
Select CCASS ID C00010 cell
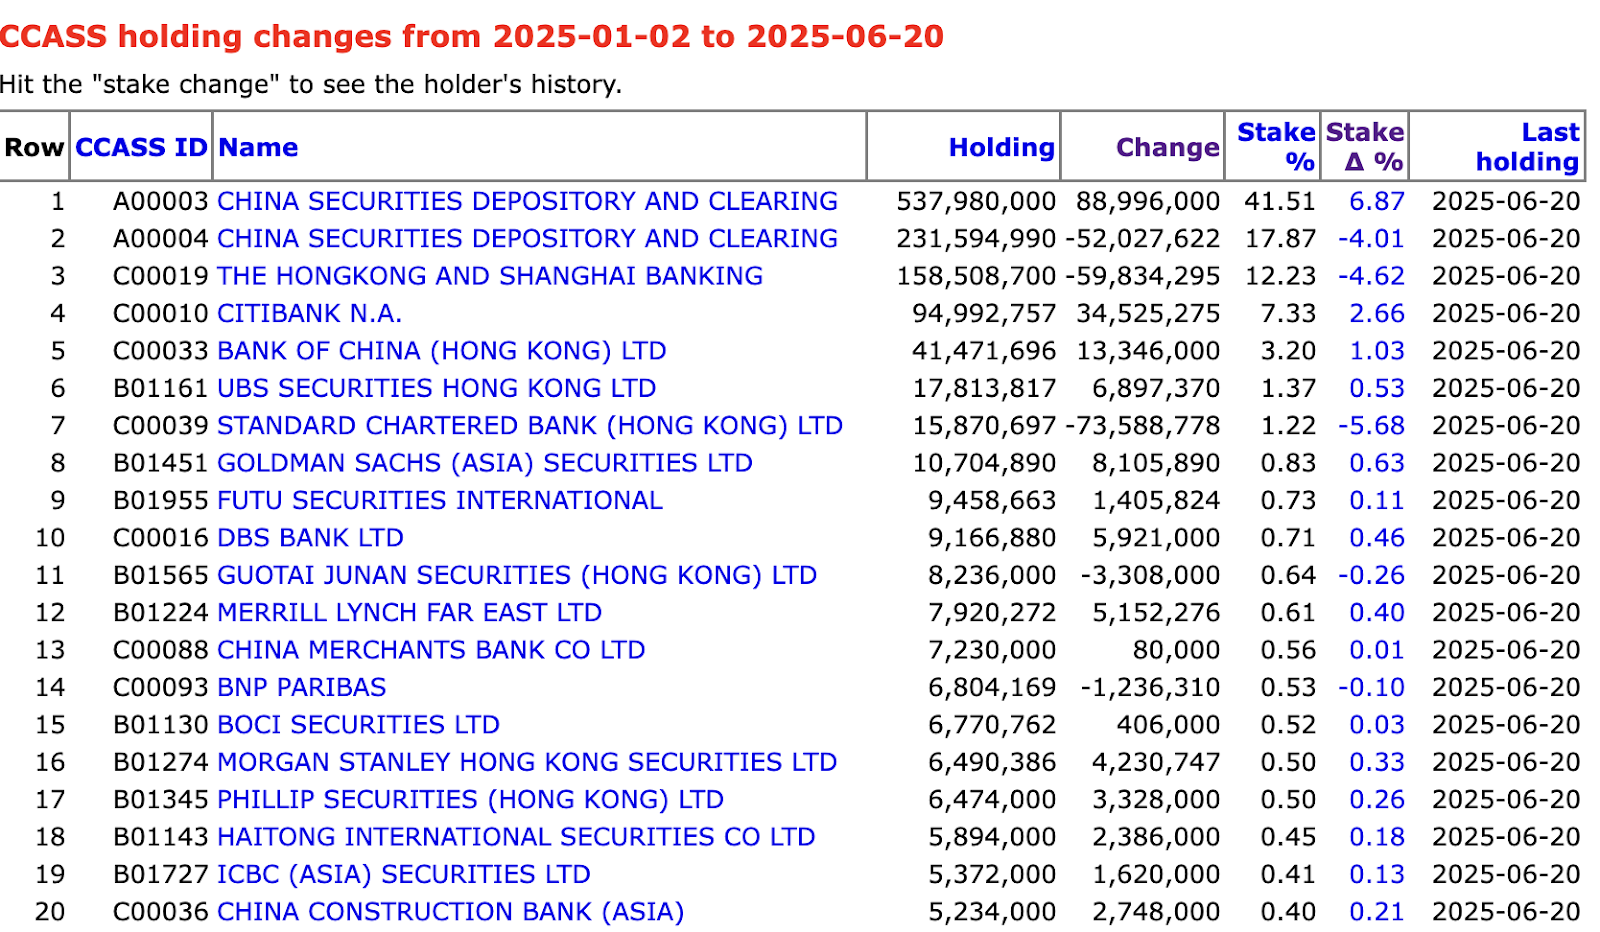(x=160, y=313)
